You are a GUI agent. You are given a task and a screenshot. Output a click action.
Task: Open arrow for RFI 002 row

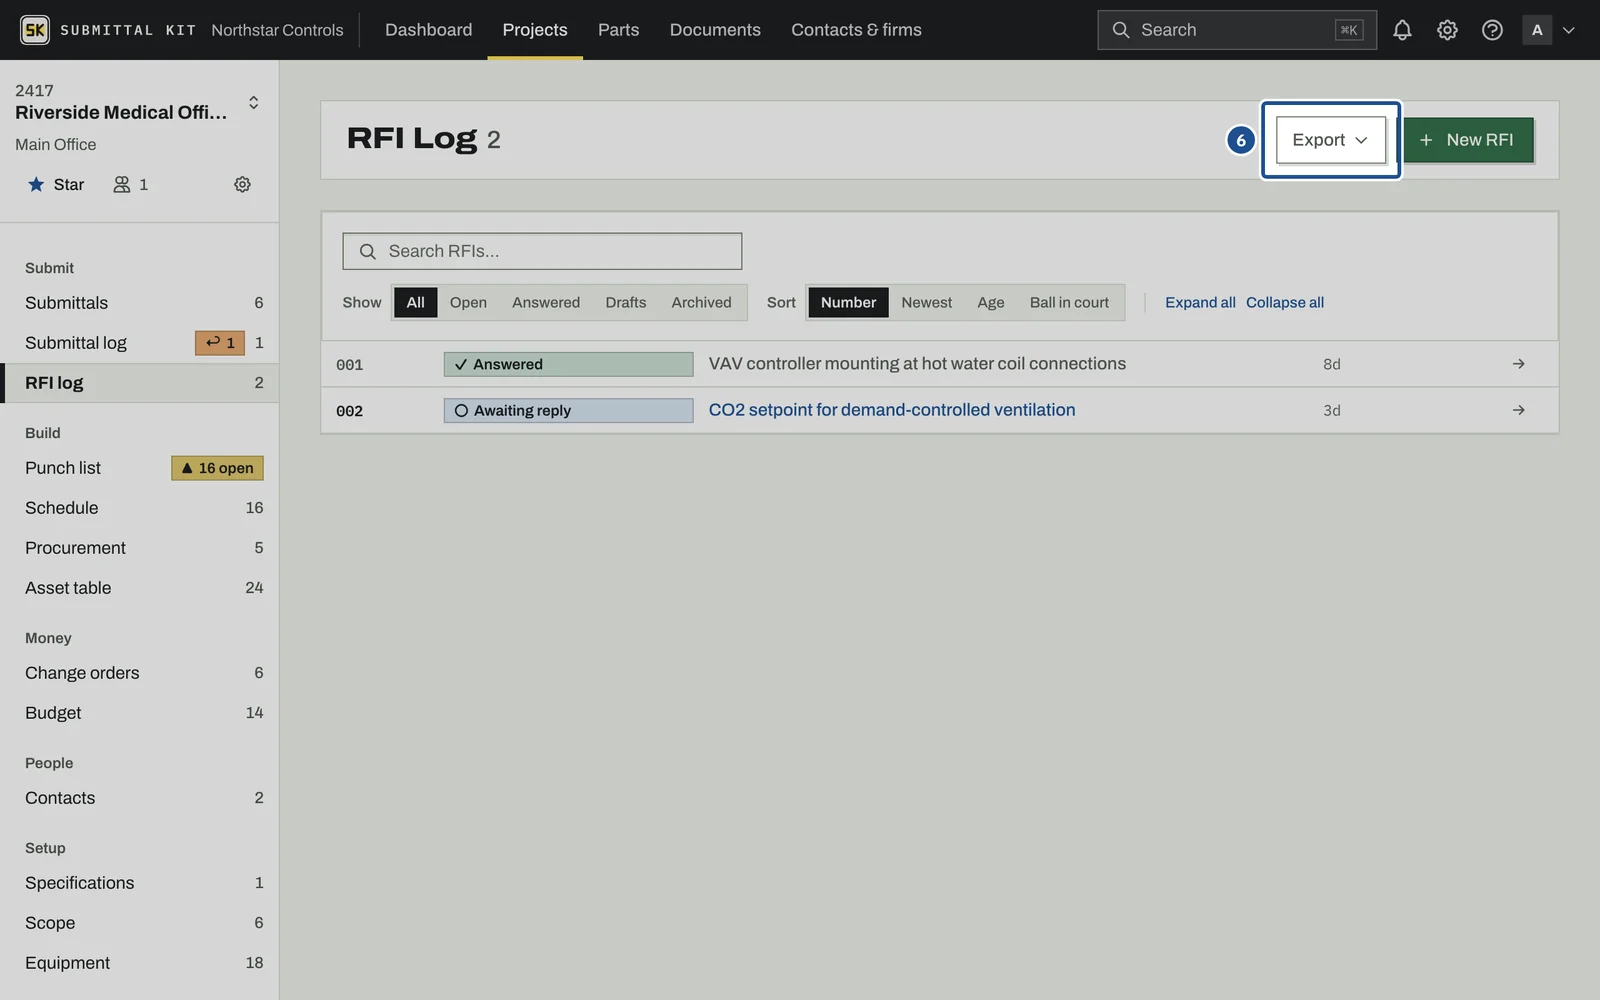coord(1518,410)
